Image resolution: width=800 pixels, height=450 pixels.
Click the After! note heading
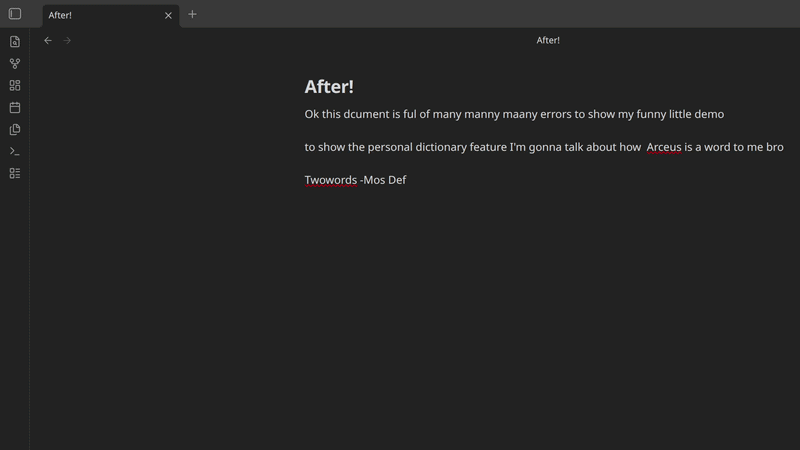(329, 86)
